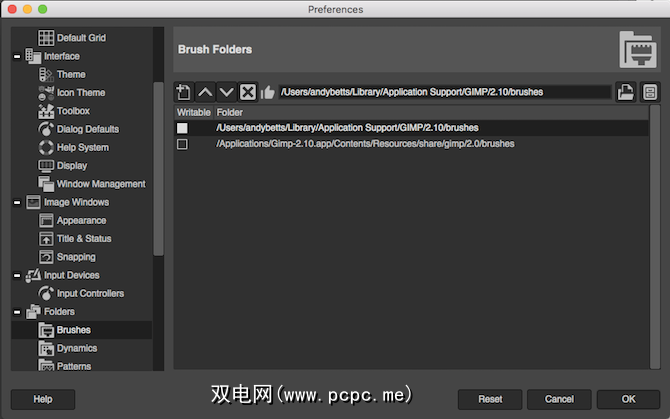Open the Toolbox preferences page
Viewport: 670px width, 419px height.
(73, 111)
